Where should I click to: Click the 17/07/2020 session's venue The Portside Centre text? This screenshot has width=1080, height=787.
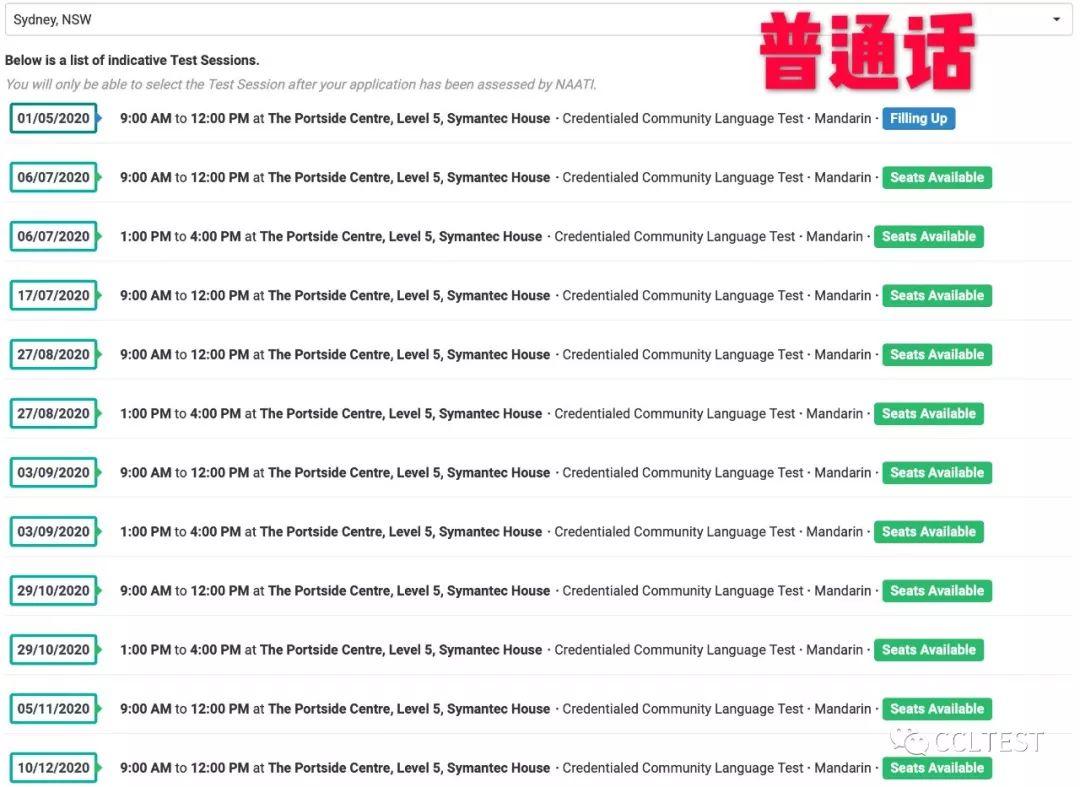(x=331, y=295)
